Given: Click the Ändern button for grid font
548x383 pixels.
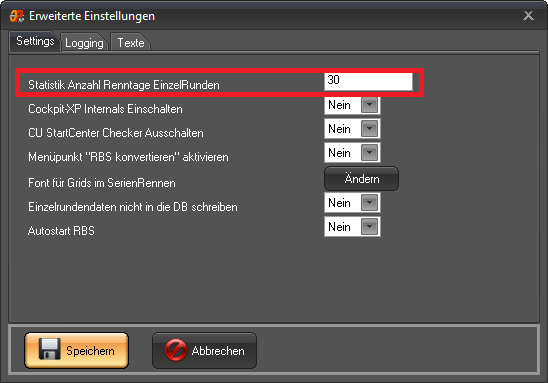Looking at the screenshot, I should point(361,179).
